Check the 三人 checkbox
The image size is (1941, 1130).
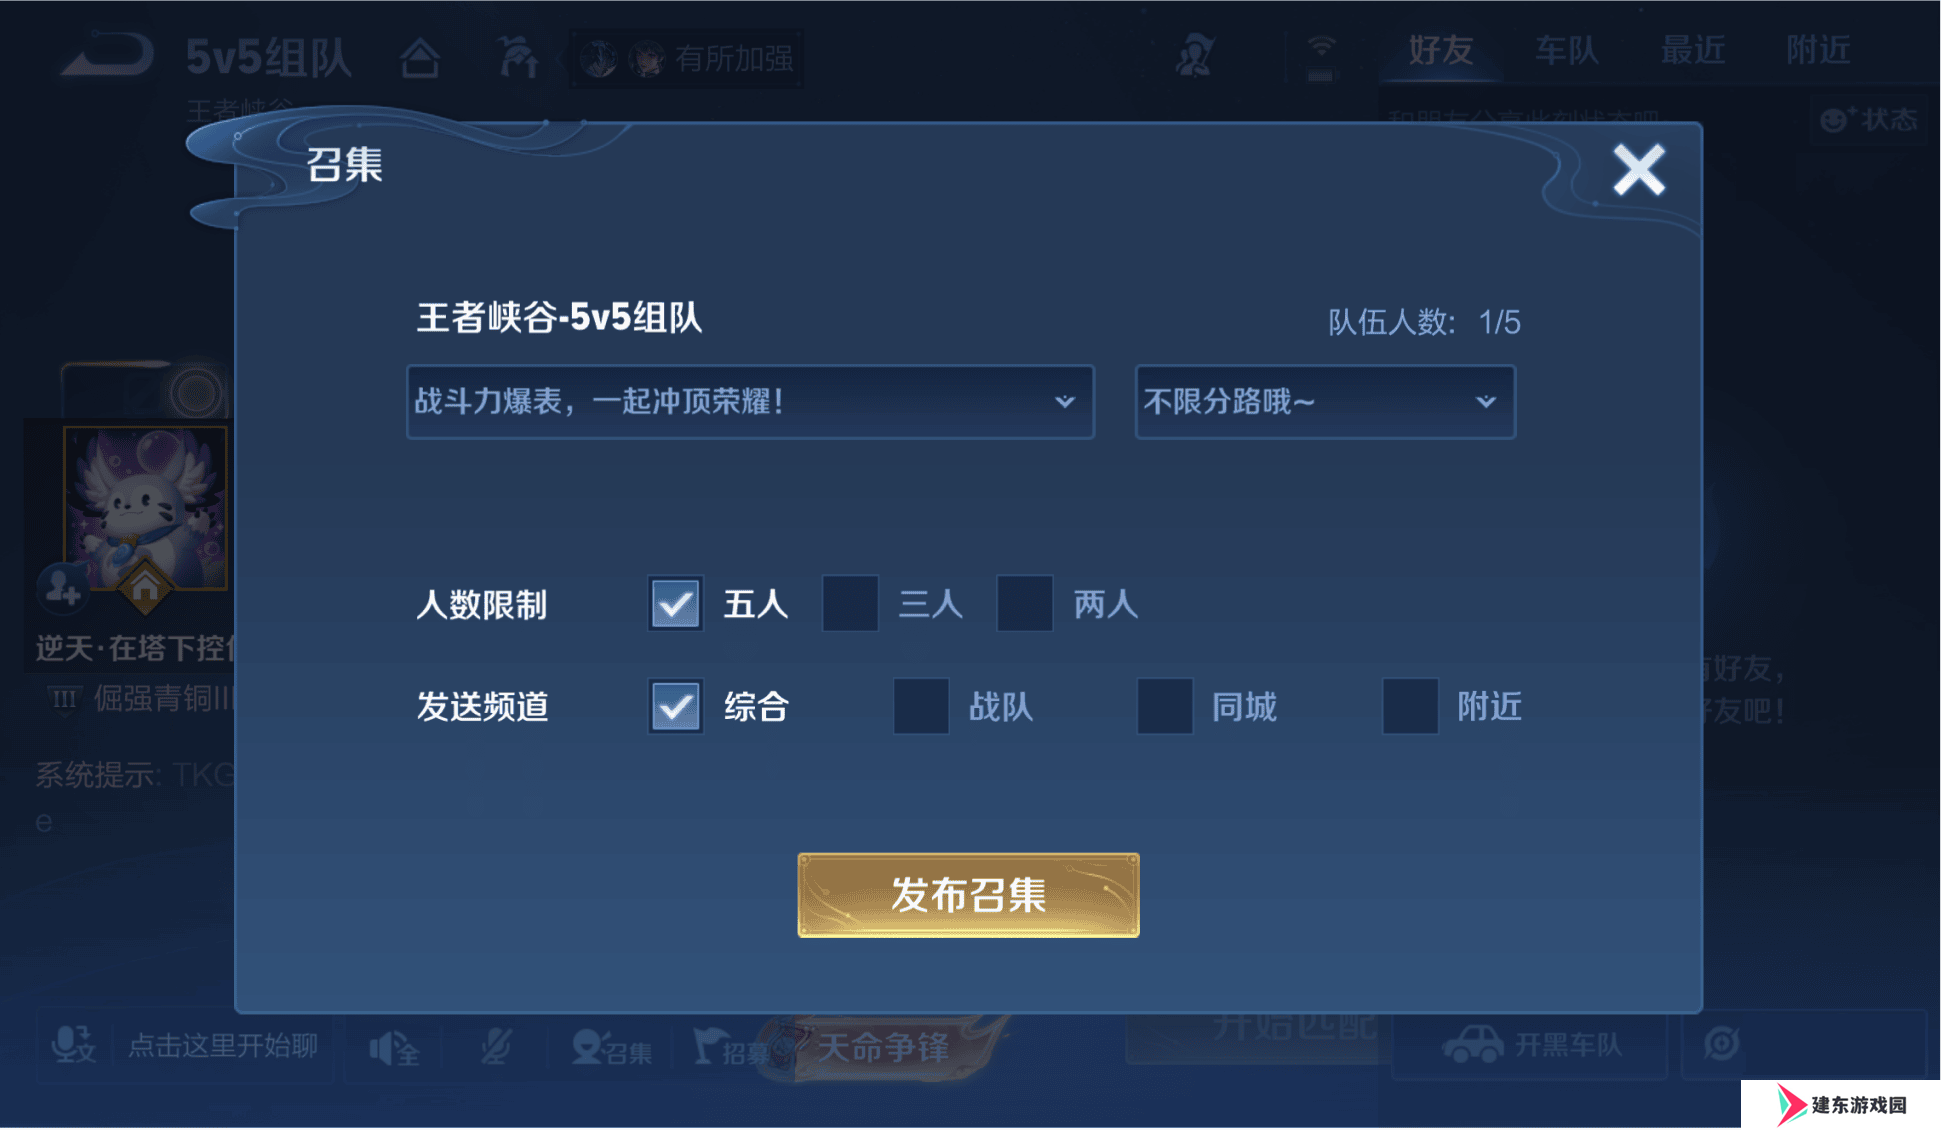(850, 603)
